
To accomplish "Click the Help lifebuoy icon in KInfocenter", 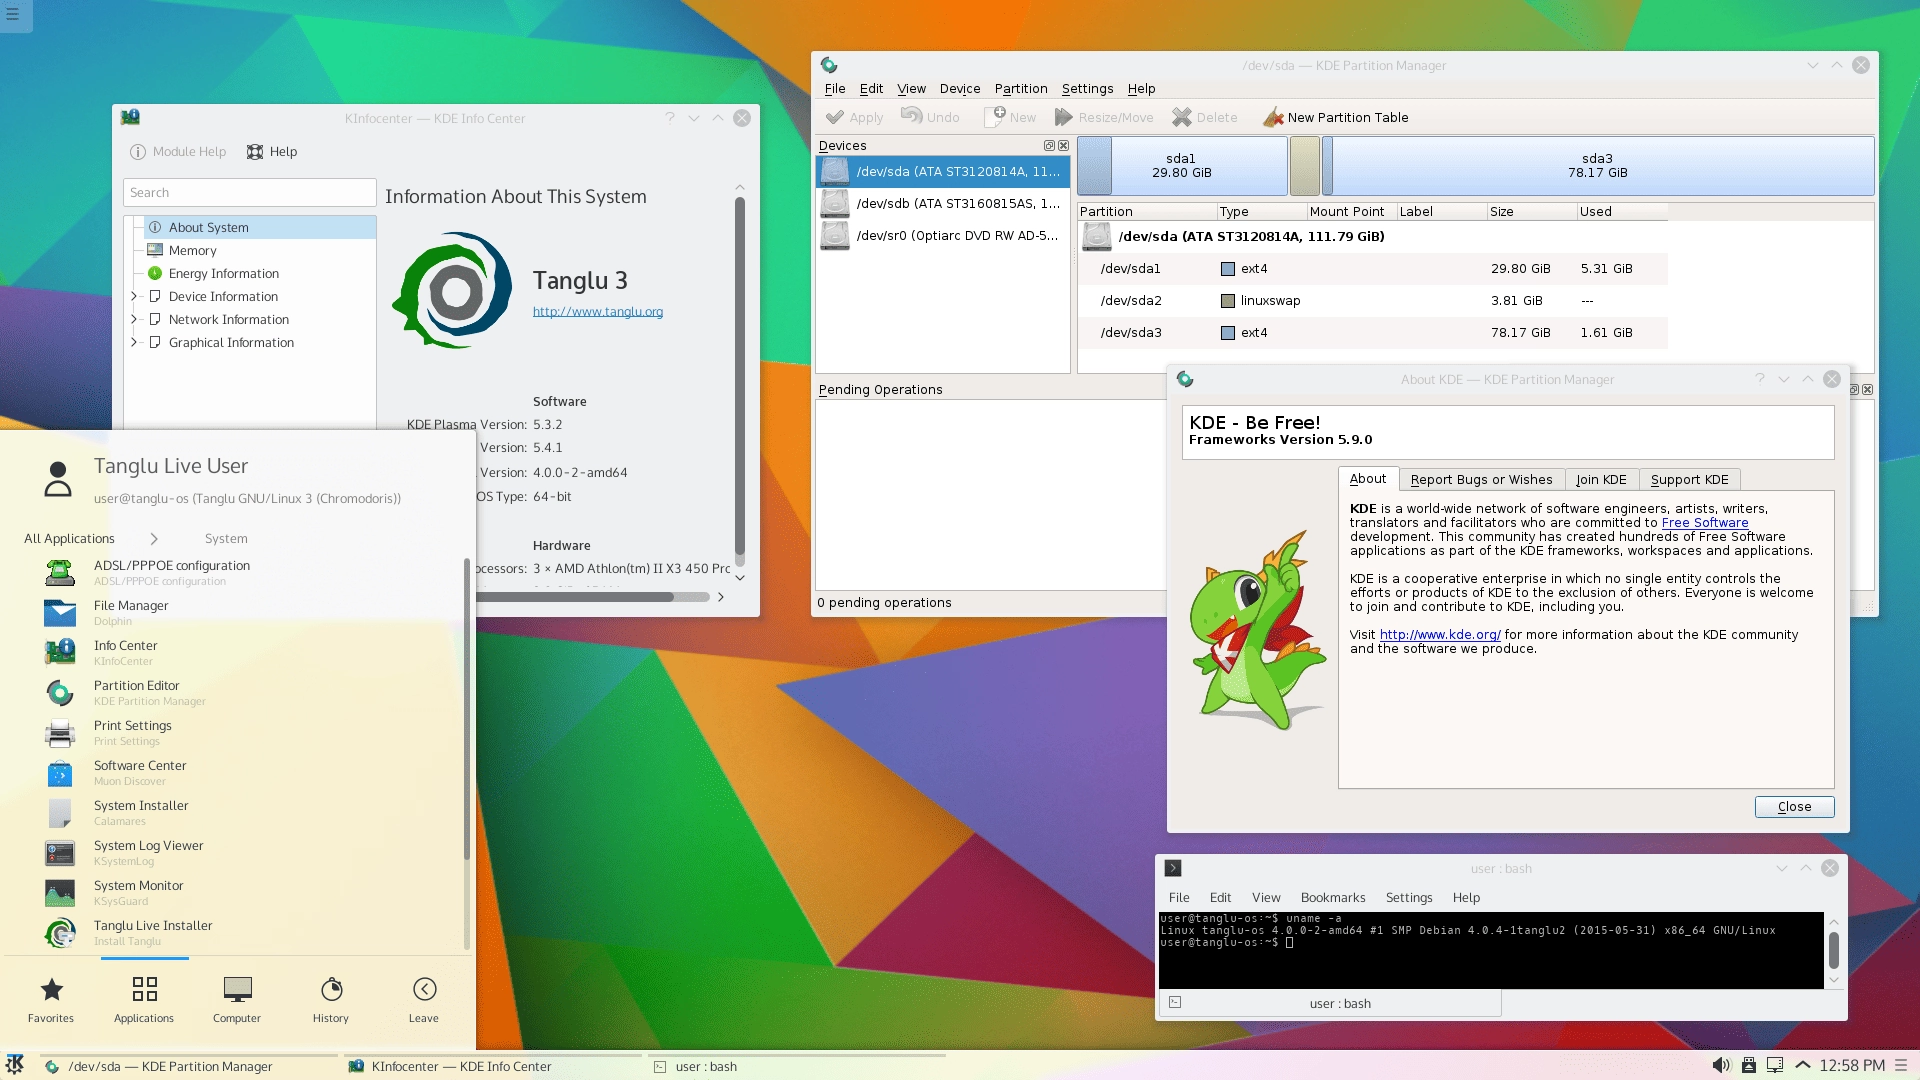I will point(255,152).
